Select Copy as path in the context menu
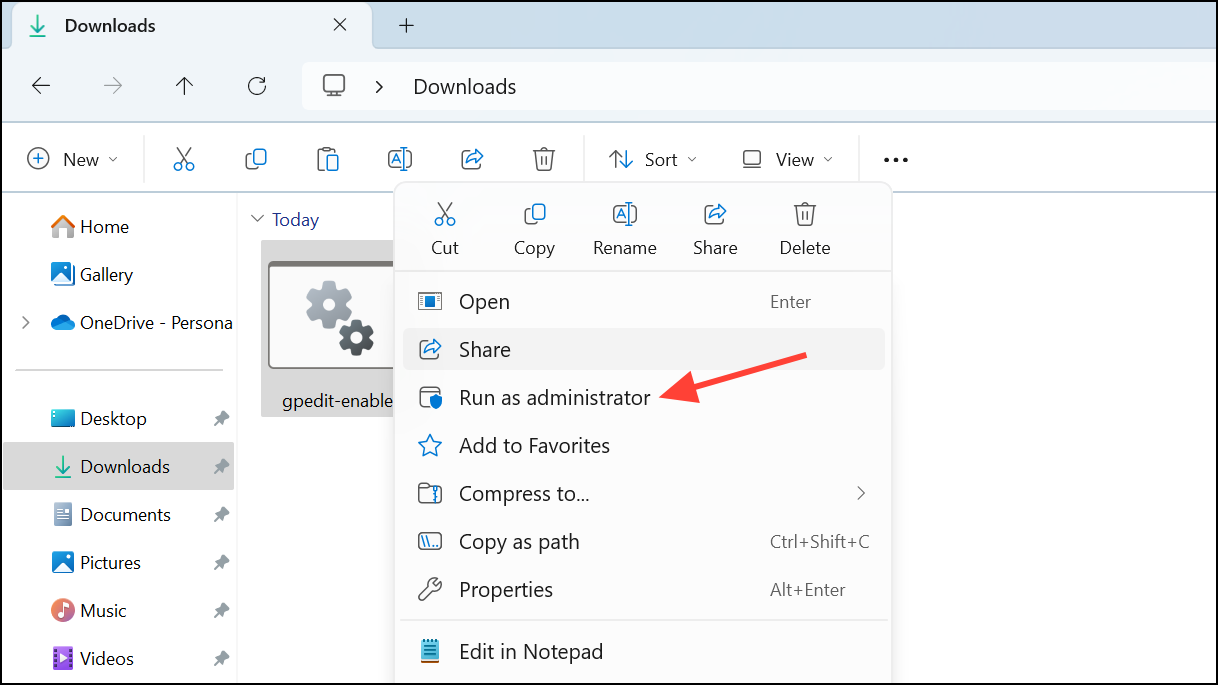Image resolution: width=1218 pixels, height=685 pixels. [x=518, y=541]
